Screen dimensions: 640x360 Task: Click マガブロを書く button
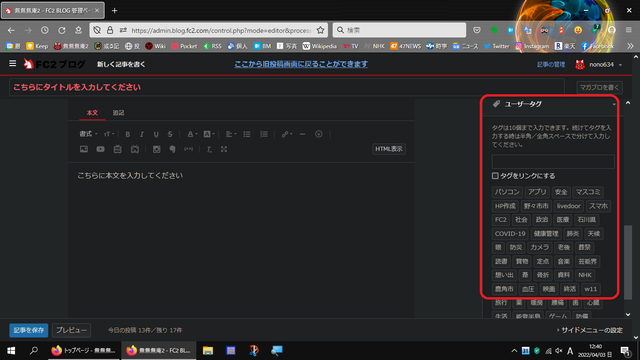tap(600, 87)
